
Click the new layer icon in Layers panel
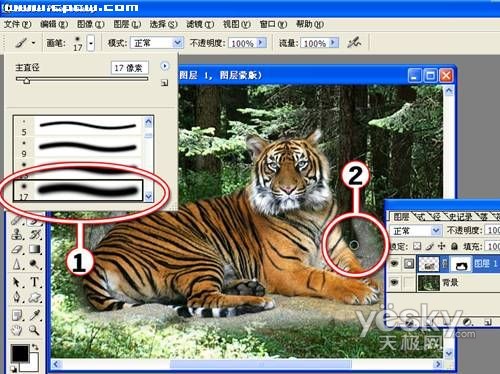click(x=488, y=322)
